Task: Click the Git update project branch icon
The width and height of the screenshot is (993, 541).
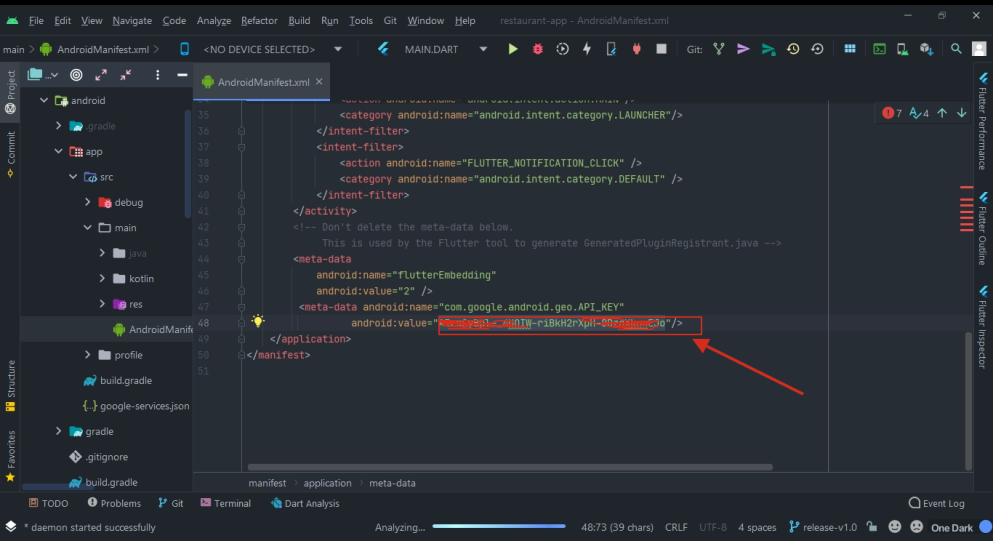Action: click(719, 49)
